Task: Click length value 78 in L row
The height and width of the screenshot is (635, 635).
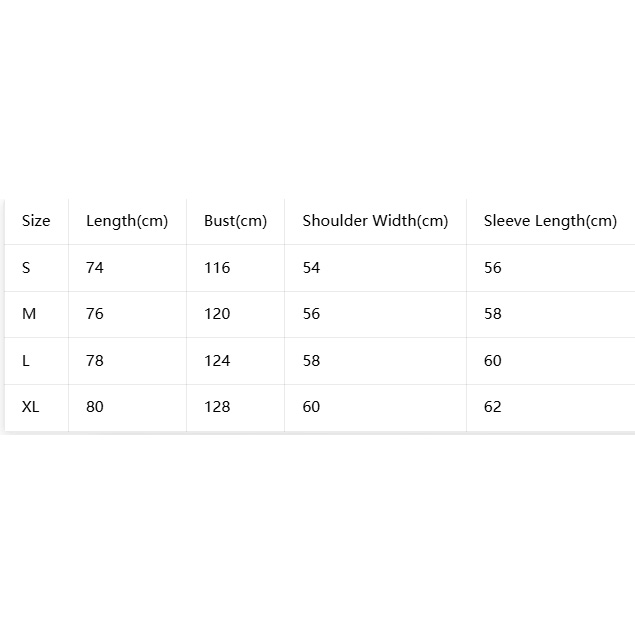Action: coord(95,360)
